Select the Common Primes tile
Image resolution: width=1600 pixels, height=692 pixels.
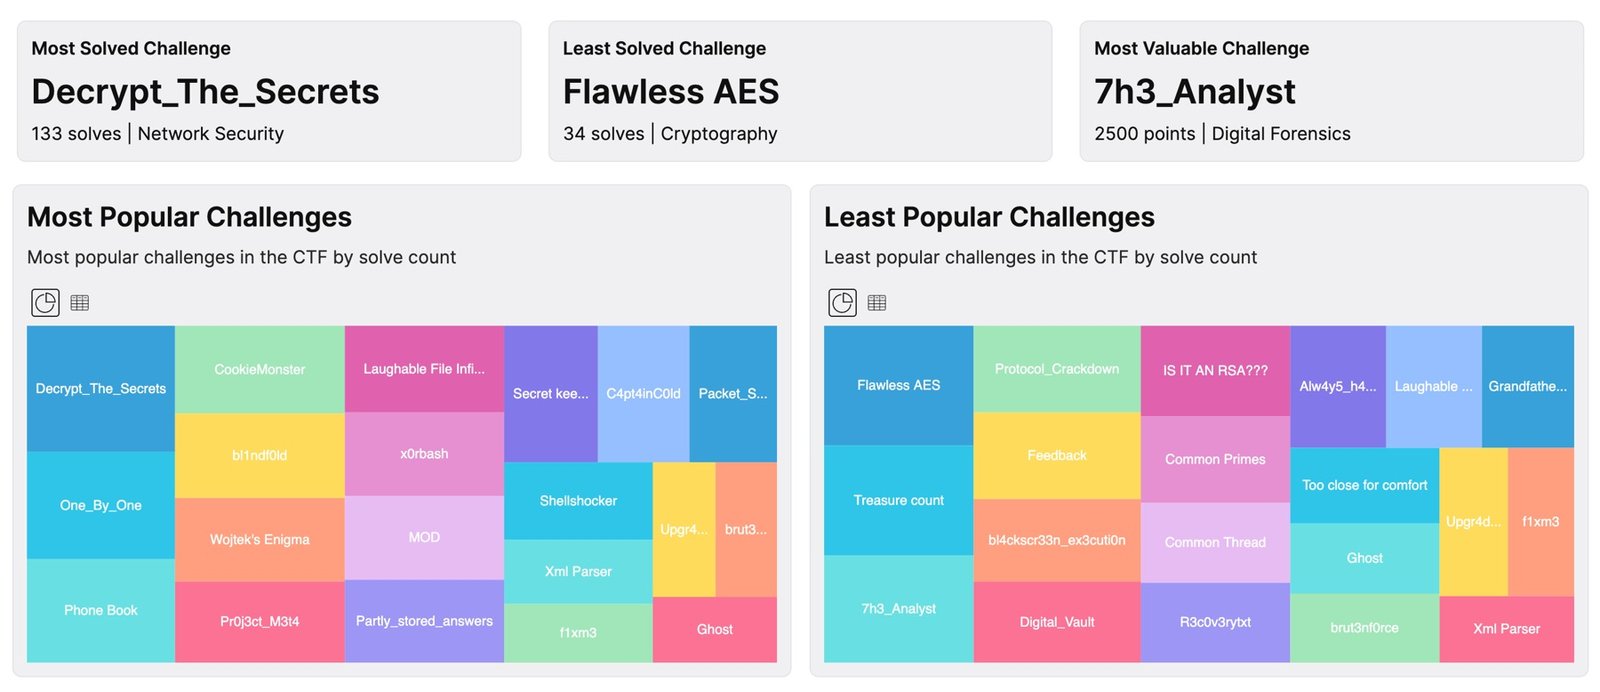(x=1215, y=459)
